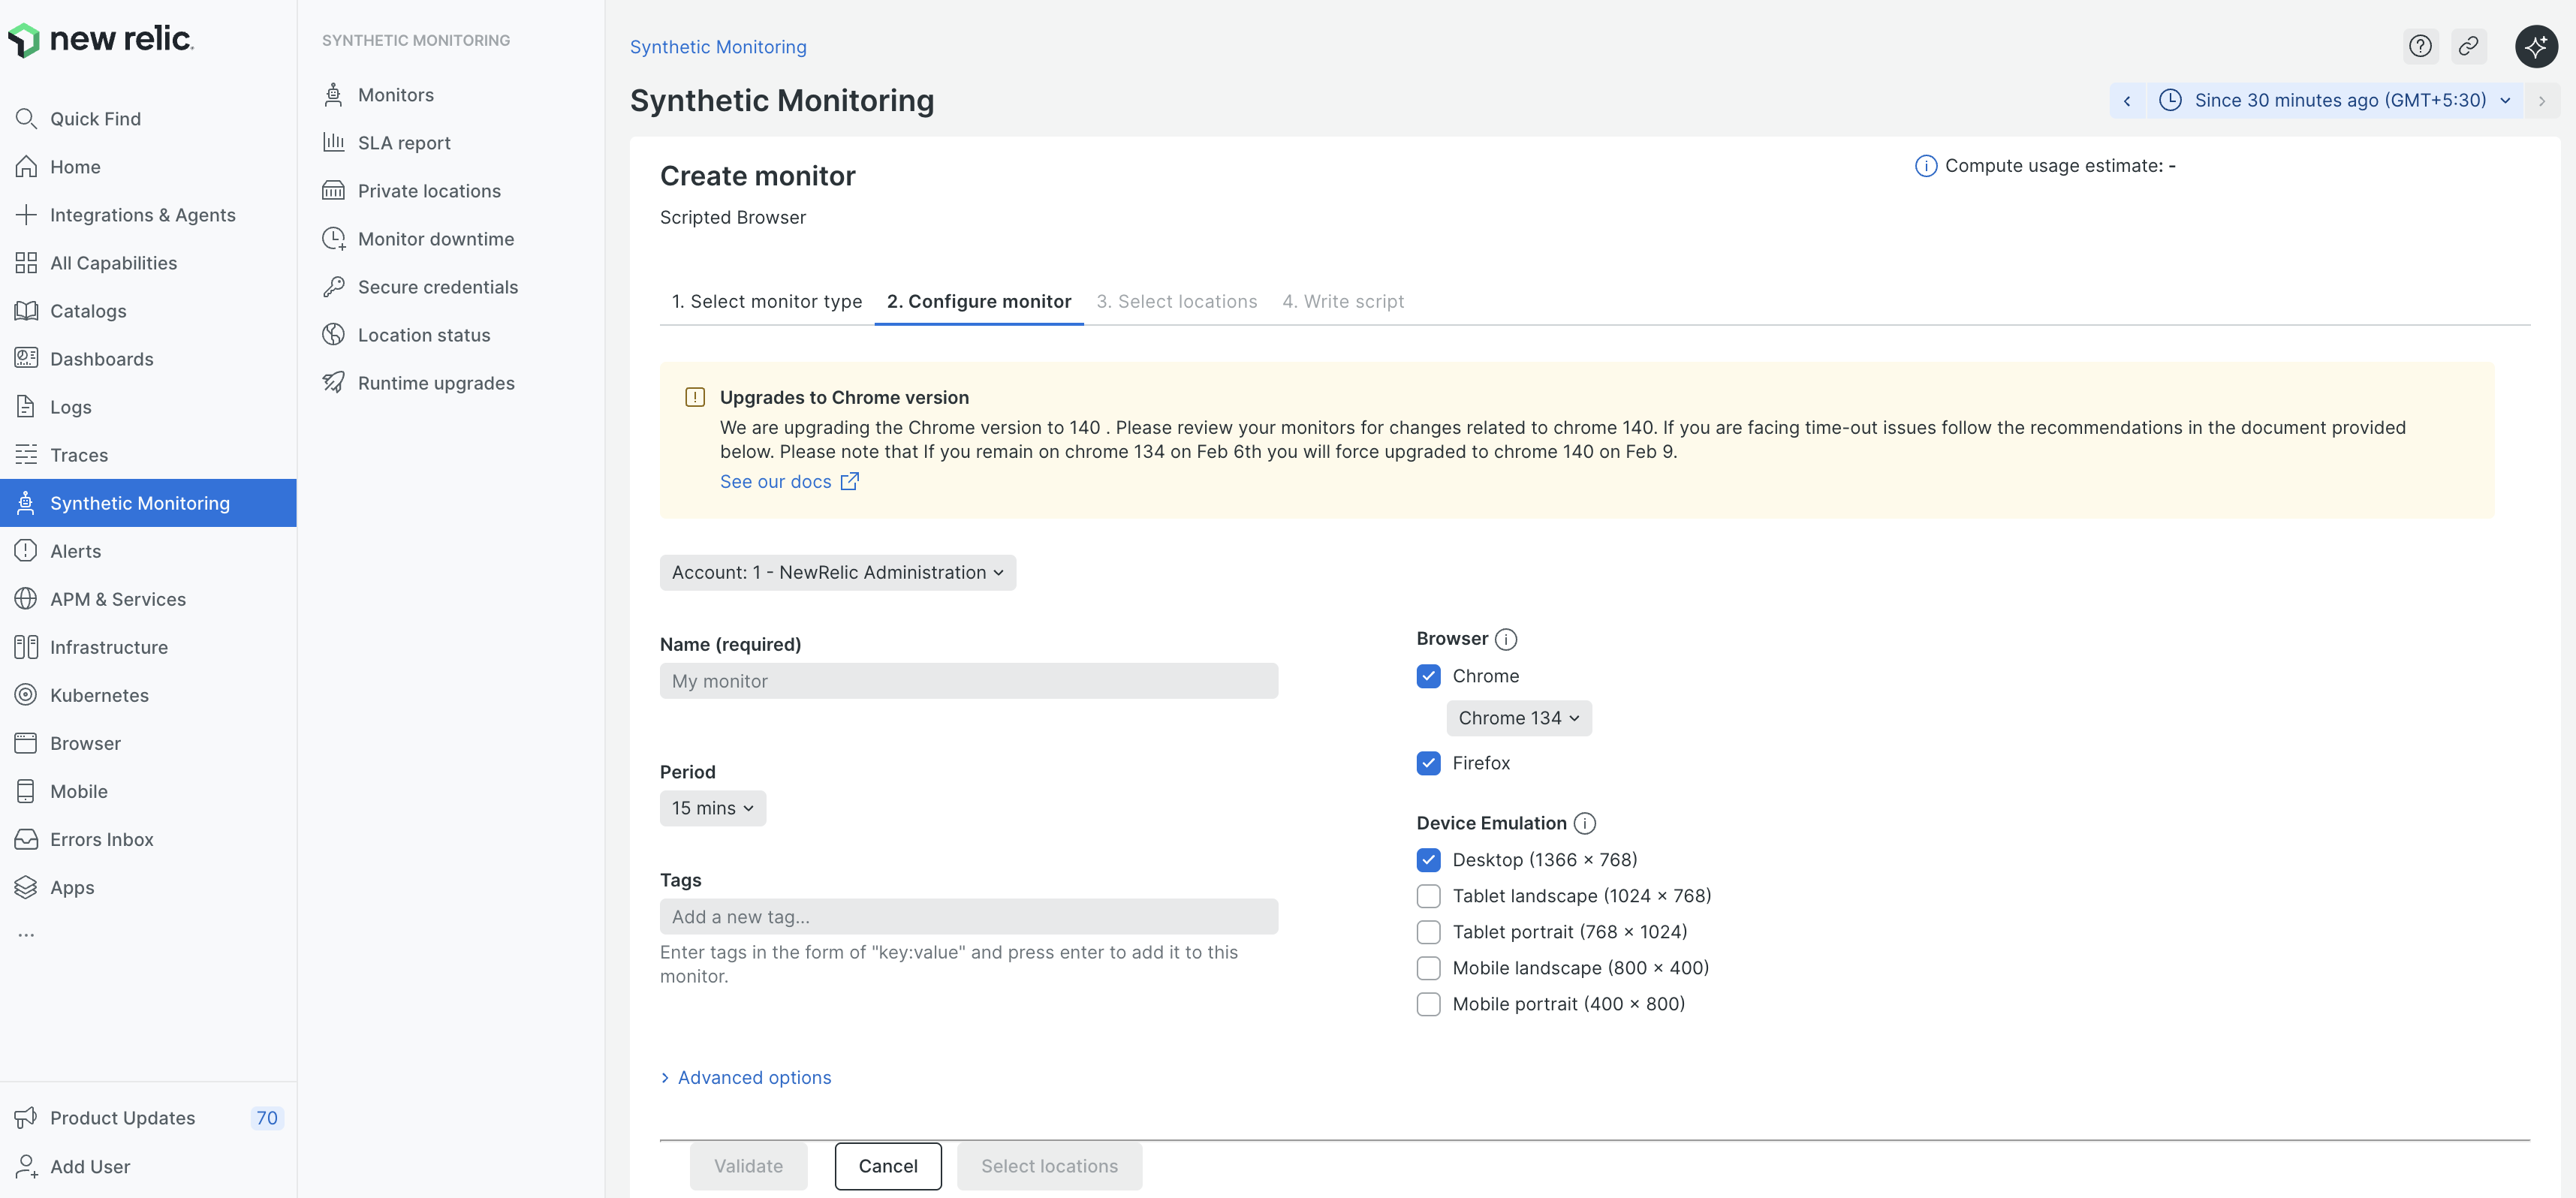
Task: Click the Browser info icon
Action: (x=1506, y=639)
